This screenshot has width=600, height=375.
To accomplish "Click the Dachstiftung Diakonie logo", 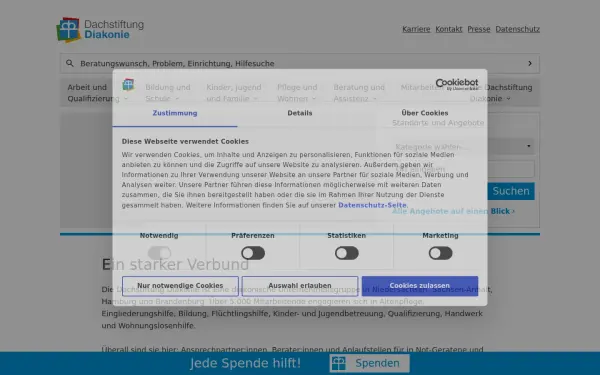I will tap(100, 29).
